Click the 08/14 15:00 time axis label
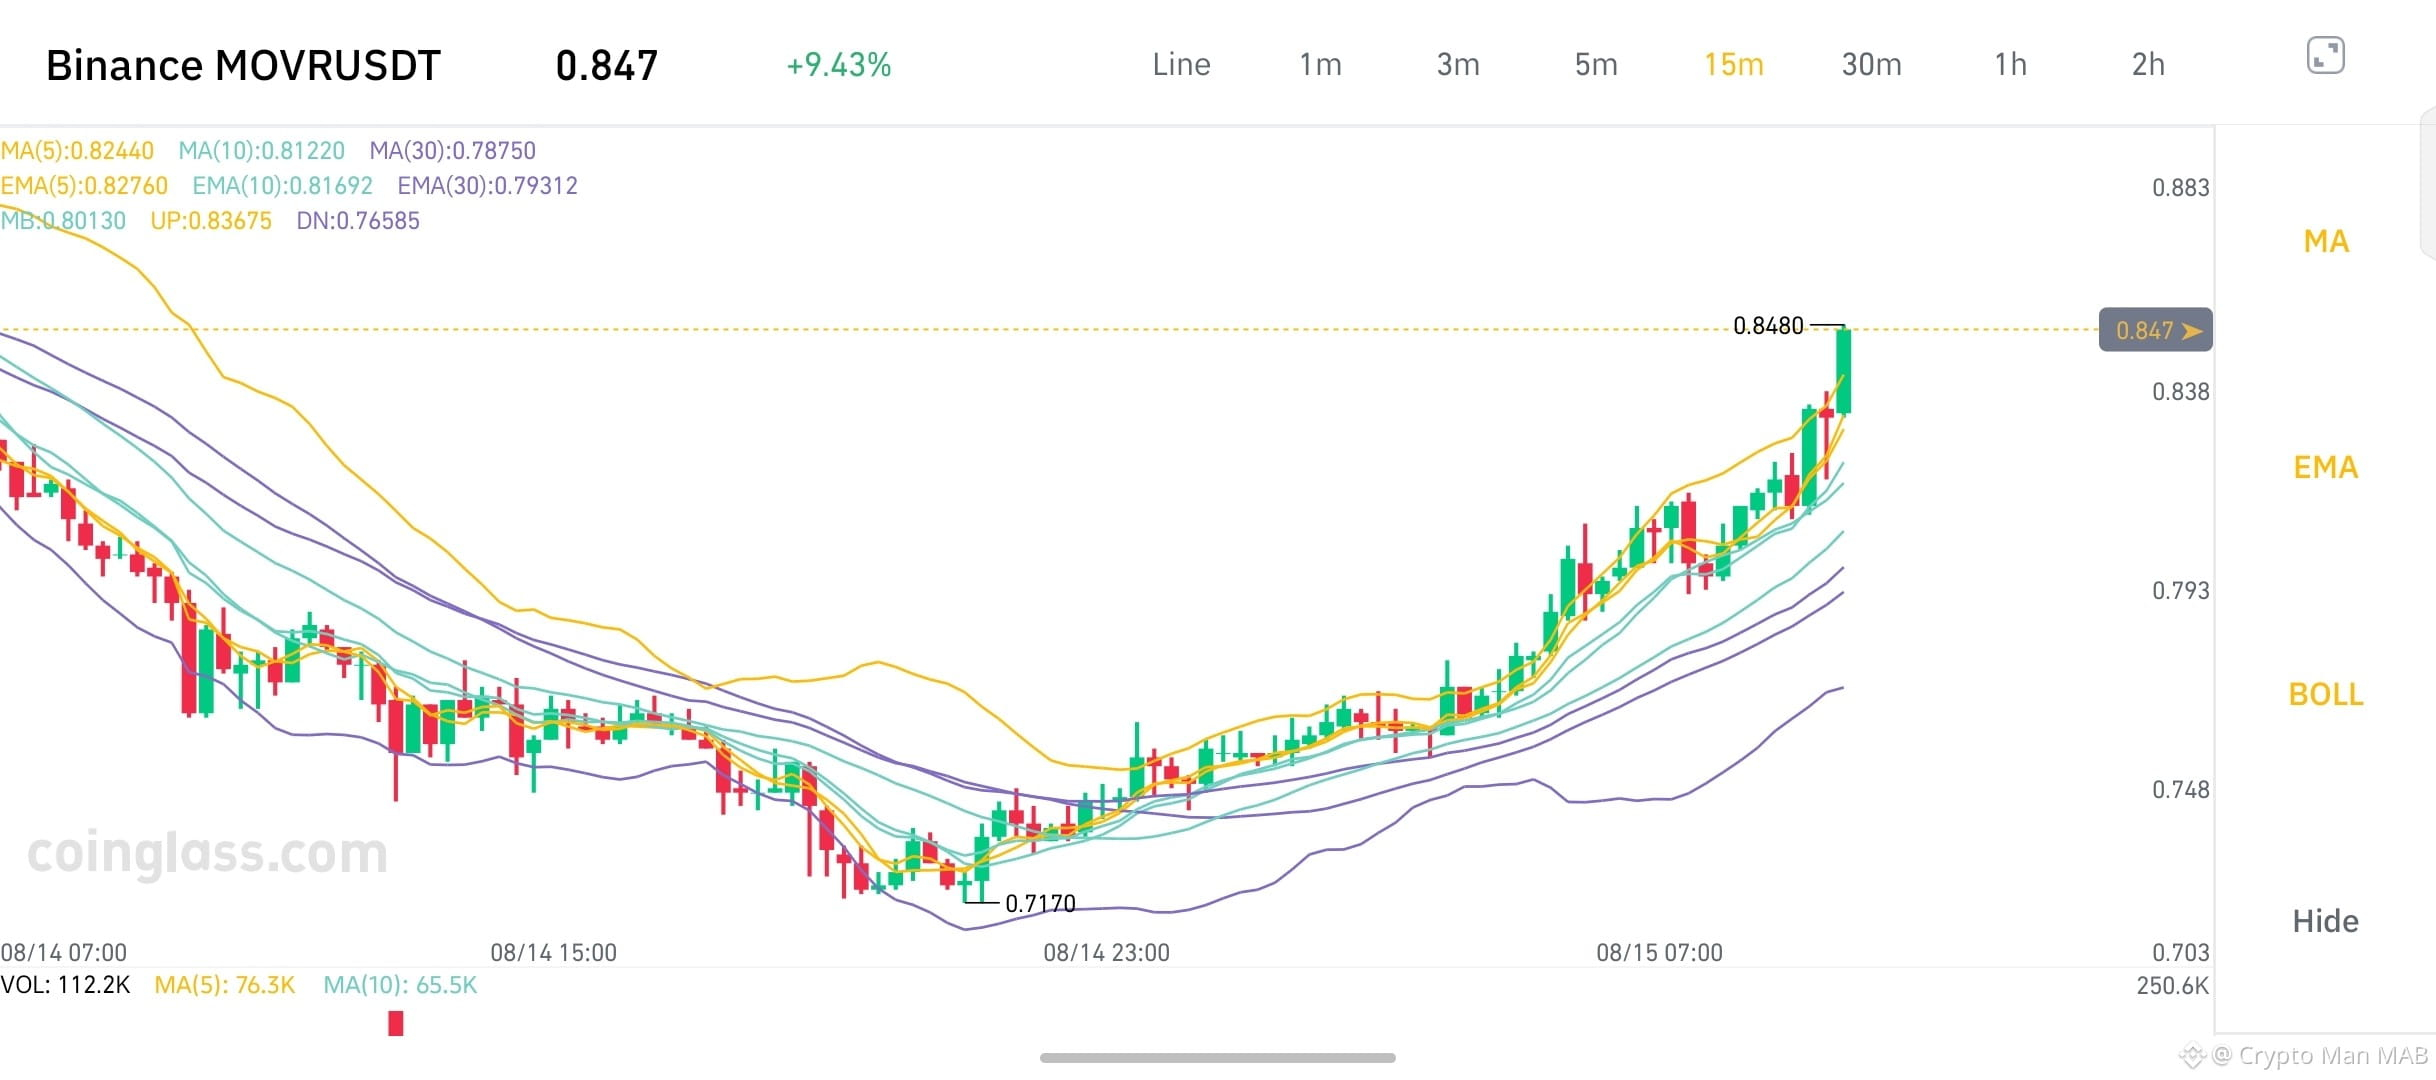This screenshot has height=1080, width=2436. click(553, 953)
